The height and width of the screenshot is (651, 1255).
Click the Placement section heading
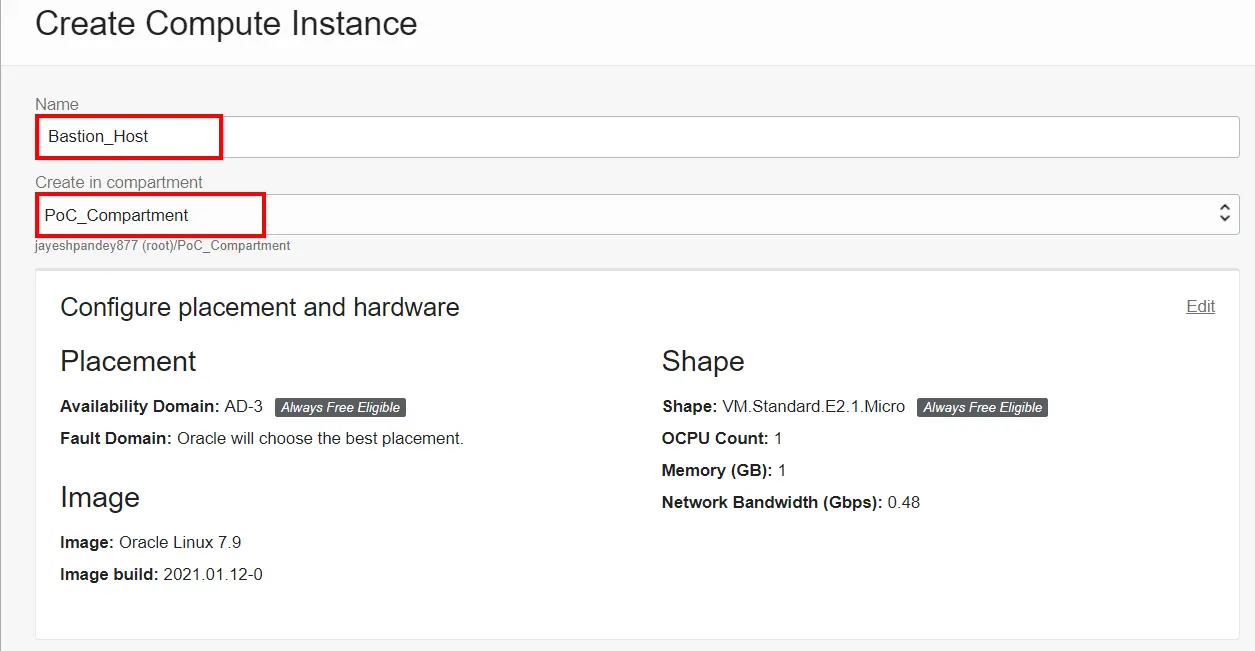pos(128,361)
